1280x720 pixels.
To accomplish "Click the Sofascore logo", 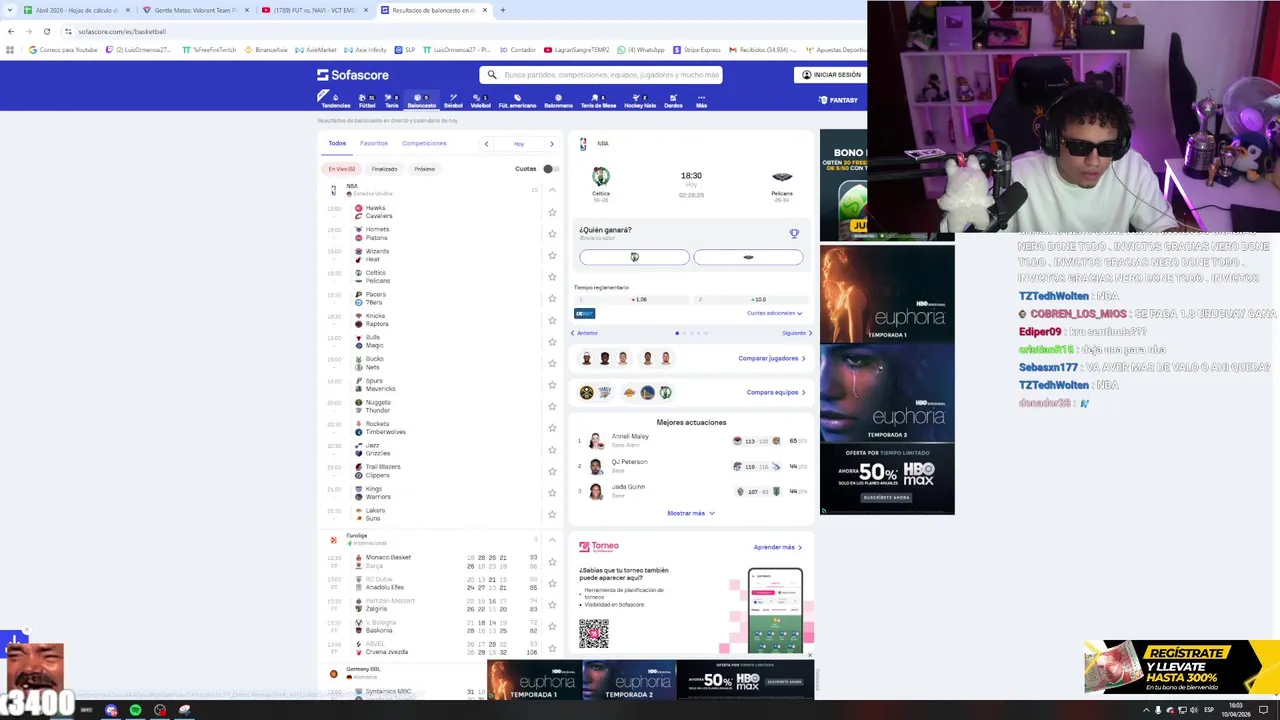I will click(x=353, y=75).
